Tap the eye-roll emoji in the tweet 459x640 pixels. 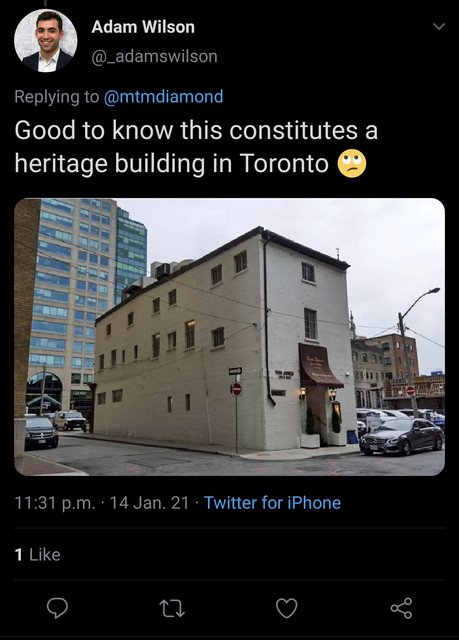tap(352, 164)
